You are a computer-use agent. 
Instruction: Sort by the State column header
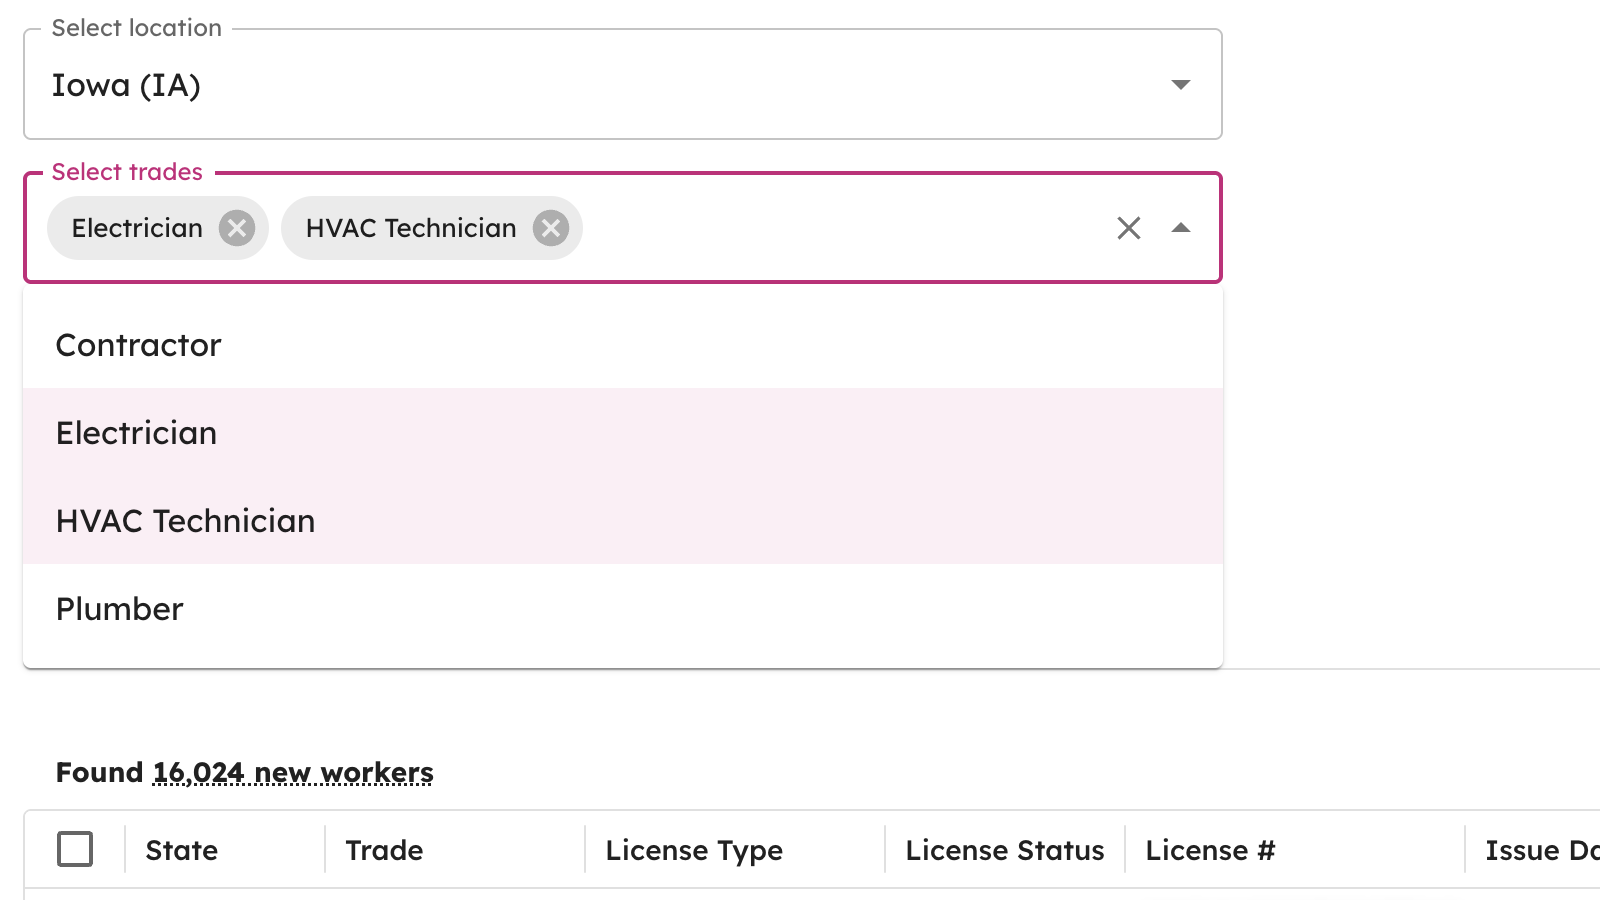pyautogui.click(x=181, y=850)
